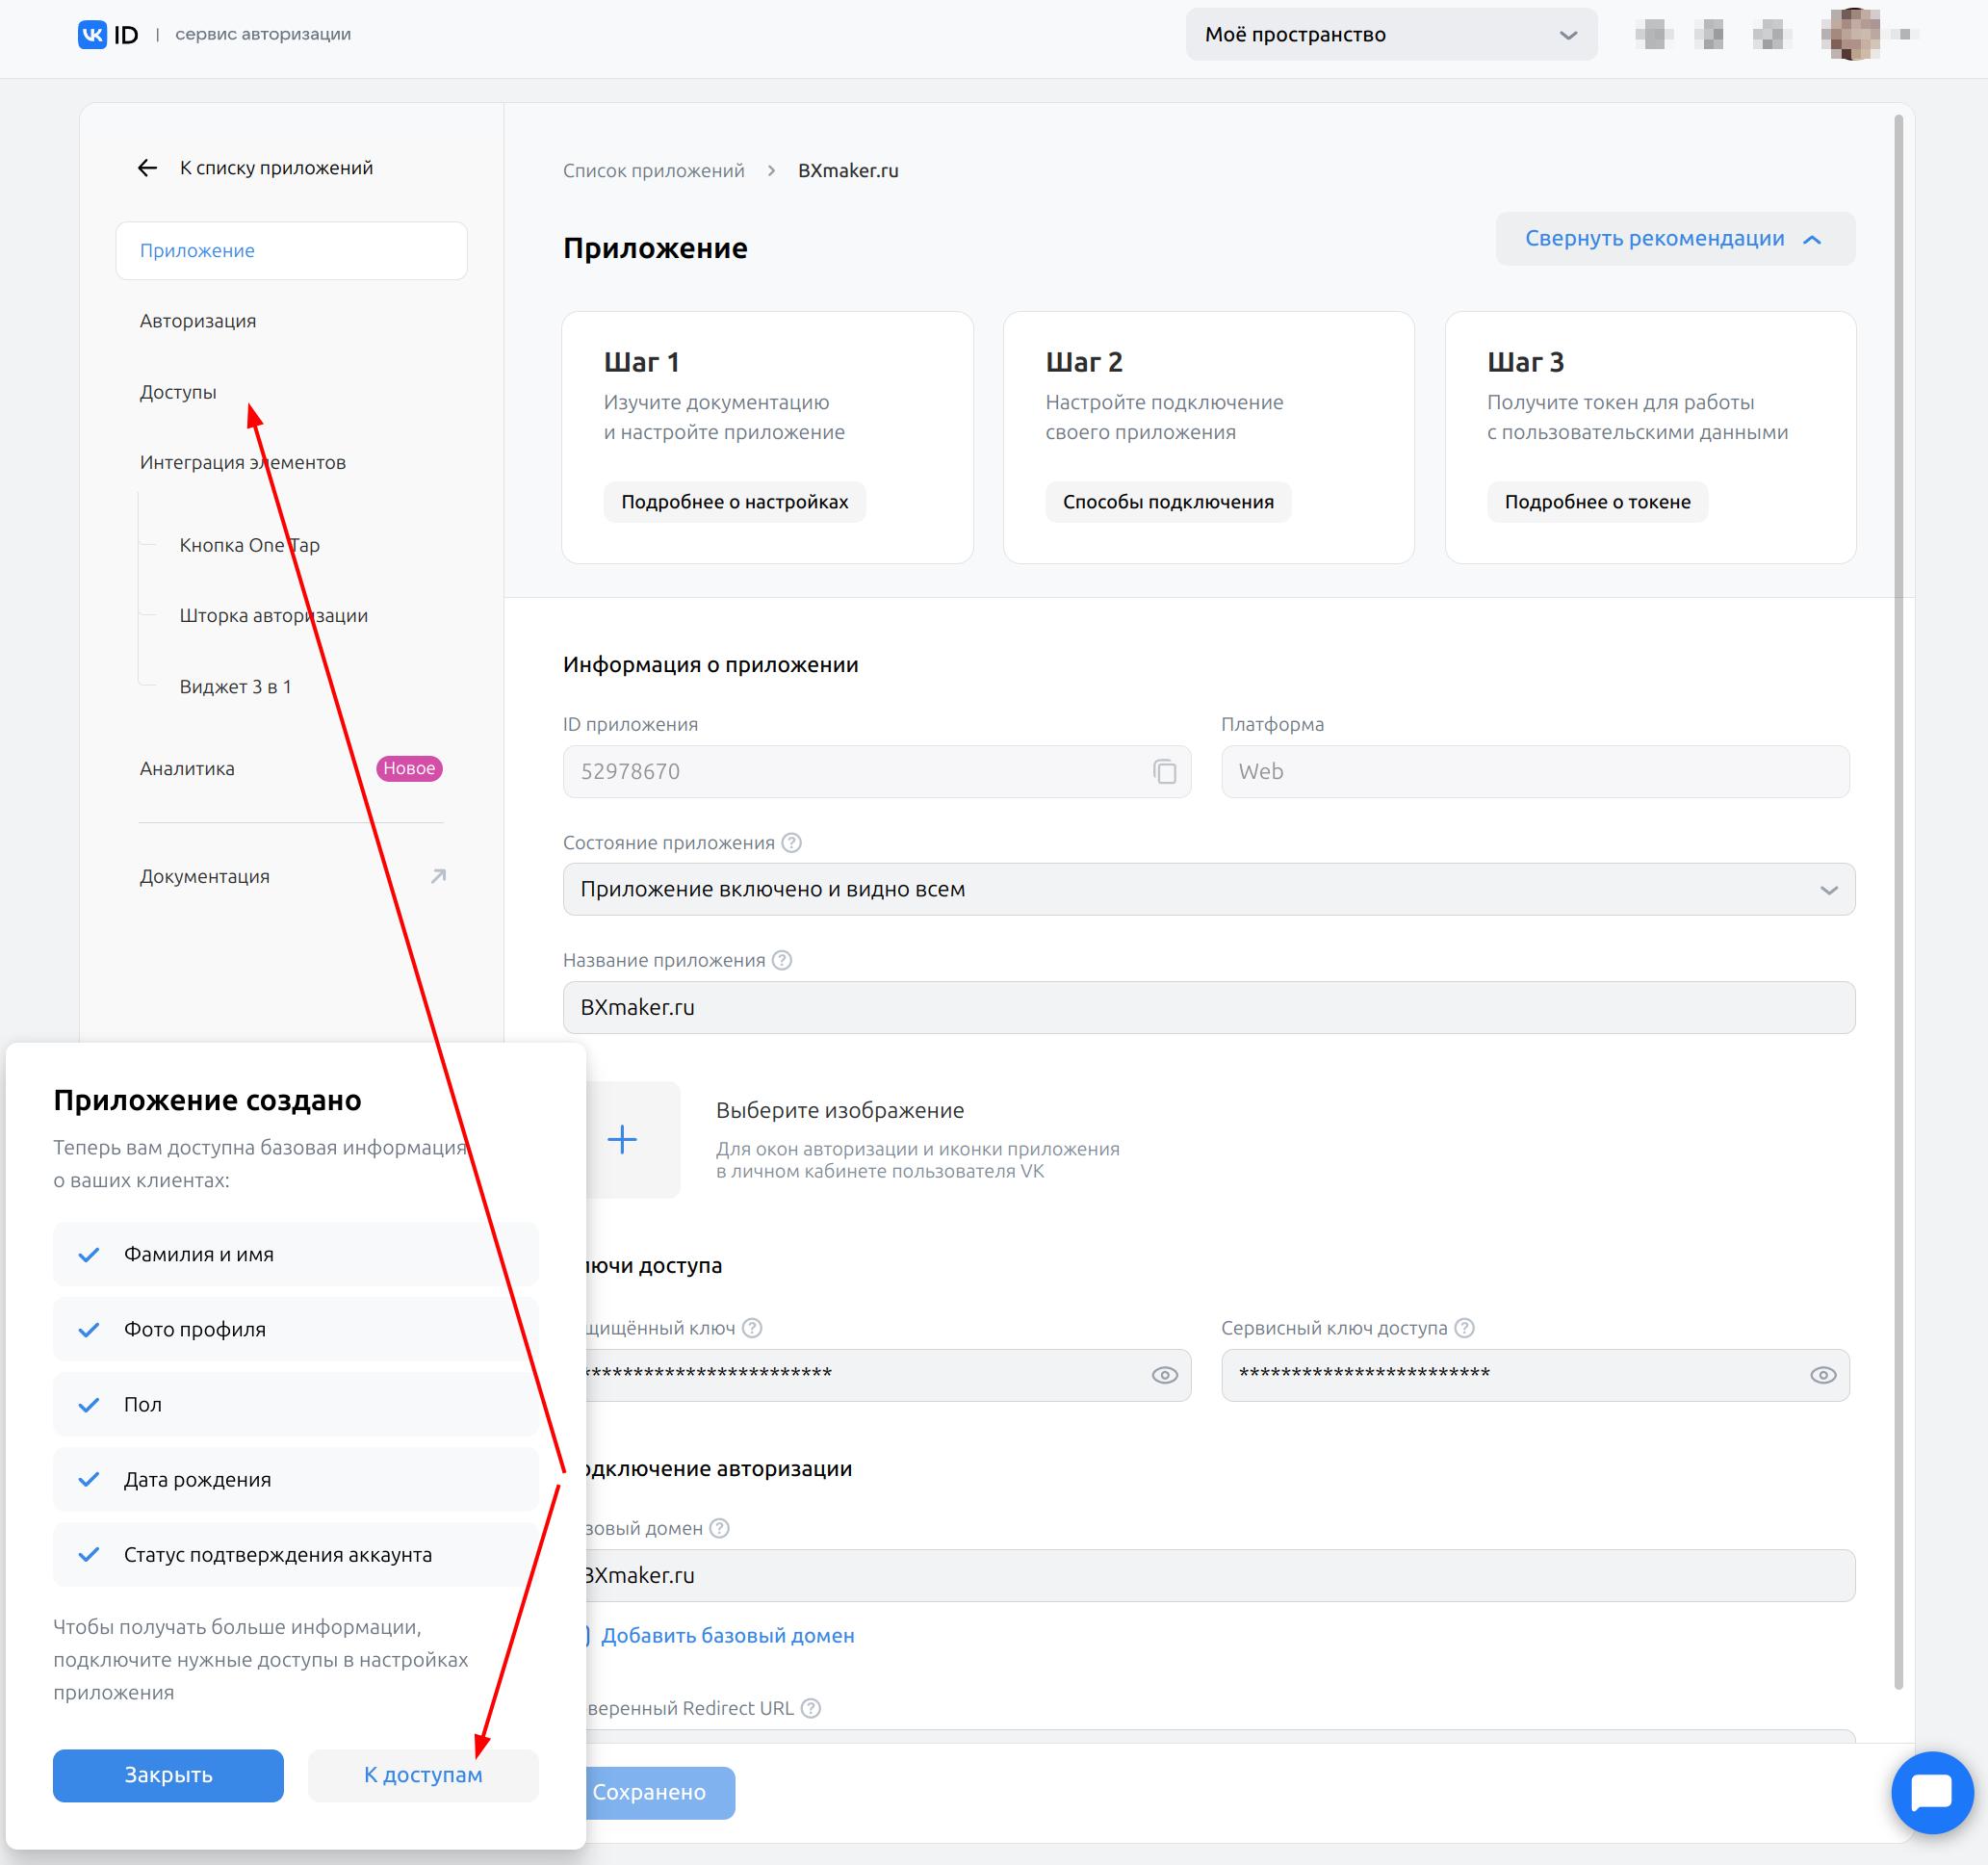Open Виджет 3 в 1 settings
Viewport: 1988px width, 1865px height.
[235, 687]
